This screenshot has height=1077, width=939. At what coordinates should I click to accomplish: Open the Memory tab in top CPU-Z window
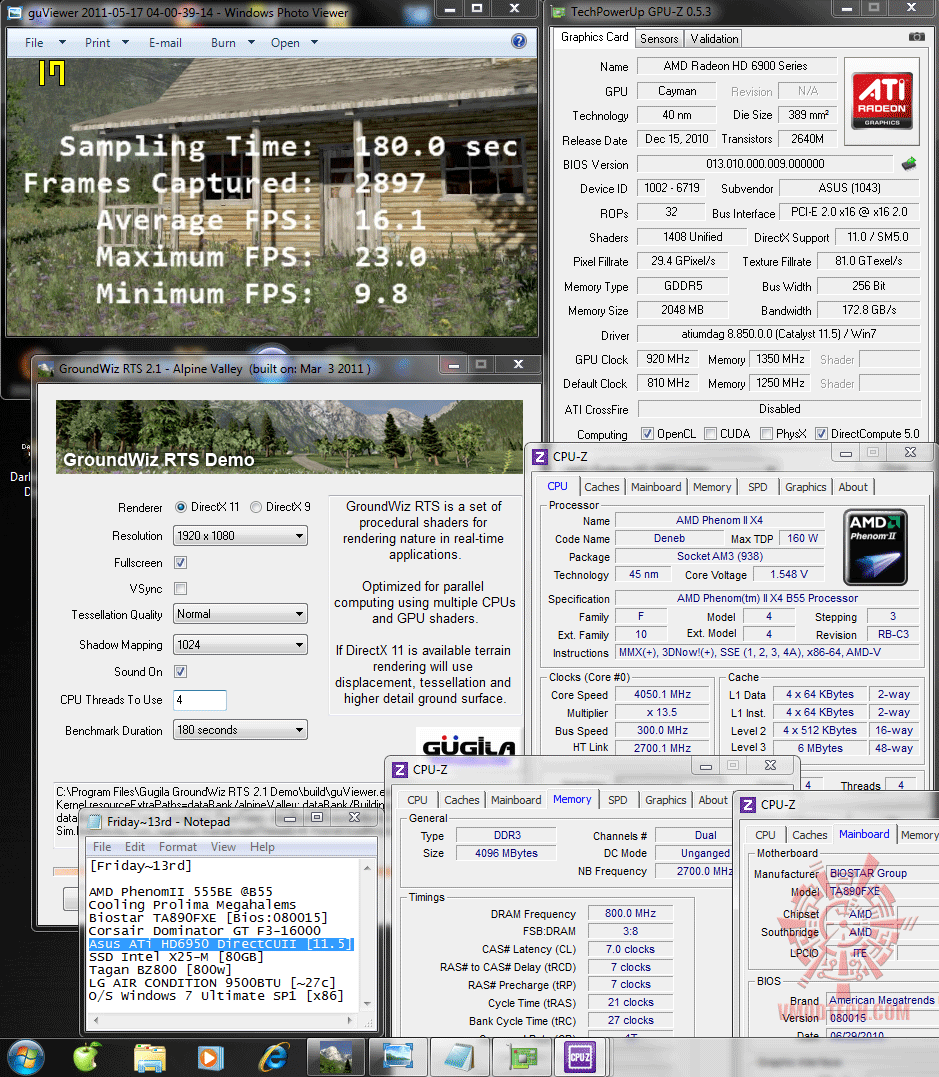click(x=712, y=487)
